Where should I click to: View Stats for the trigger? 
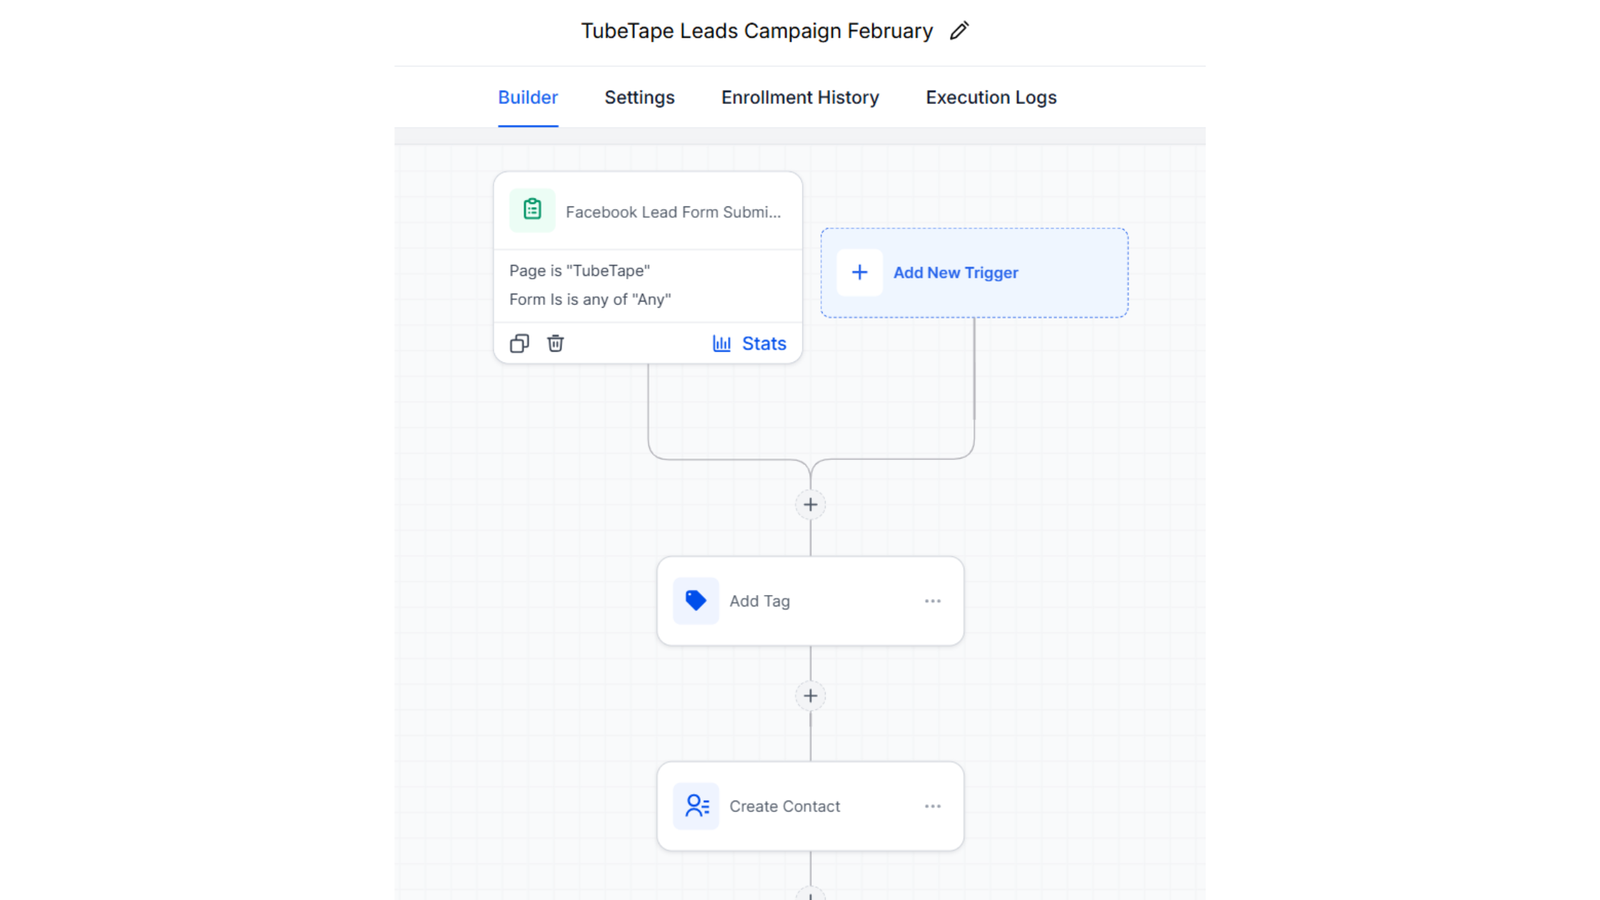(x=749, y=343)
